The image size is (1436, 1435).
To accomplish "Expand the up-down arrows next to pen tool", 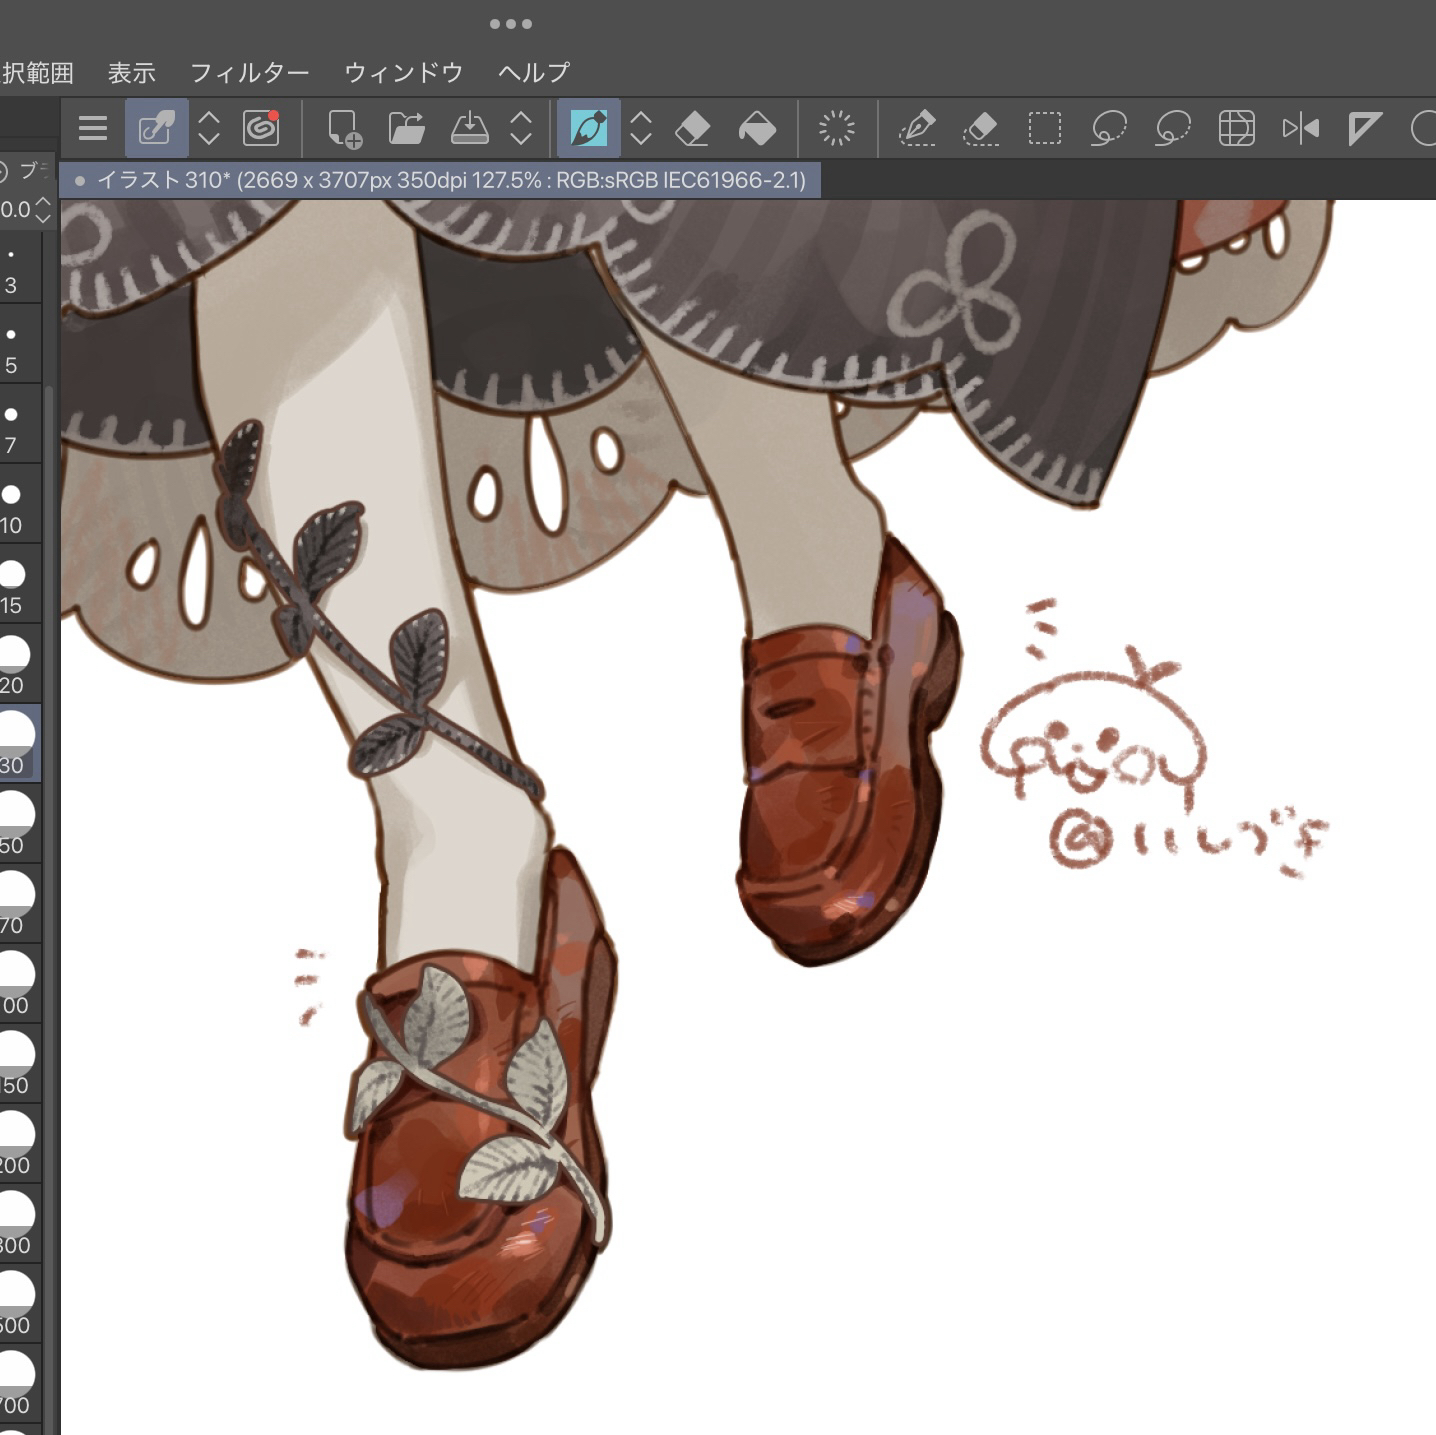I will [x=641, y=128].
